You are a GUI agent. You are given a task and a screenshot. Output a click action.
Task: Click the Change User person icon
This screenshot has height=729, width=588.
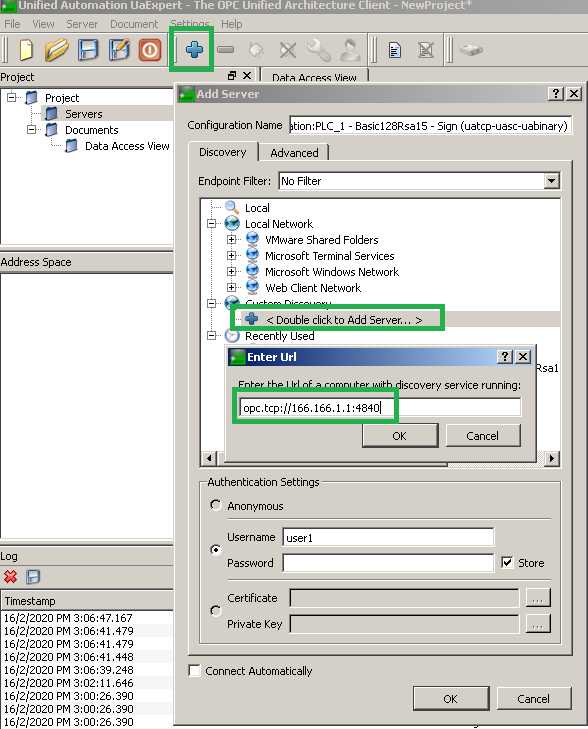350,50
